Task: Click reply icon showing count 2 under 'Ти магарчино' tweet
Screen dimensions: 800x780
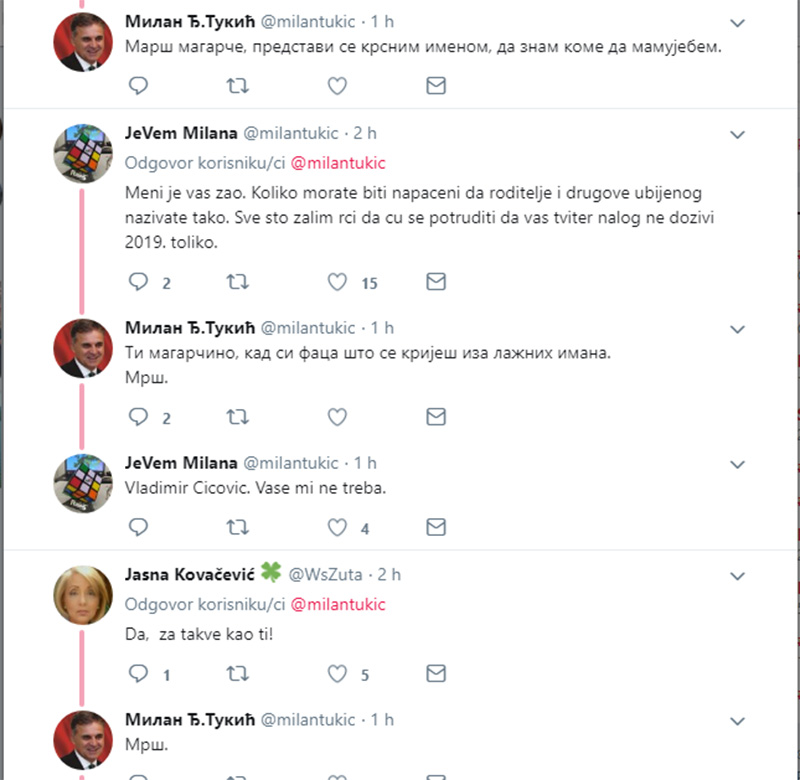Action: tap(138, 417)
